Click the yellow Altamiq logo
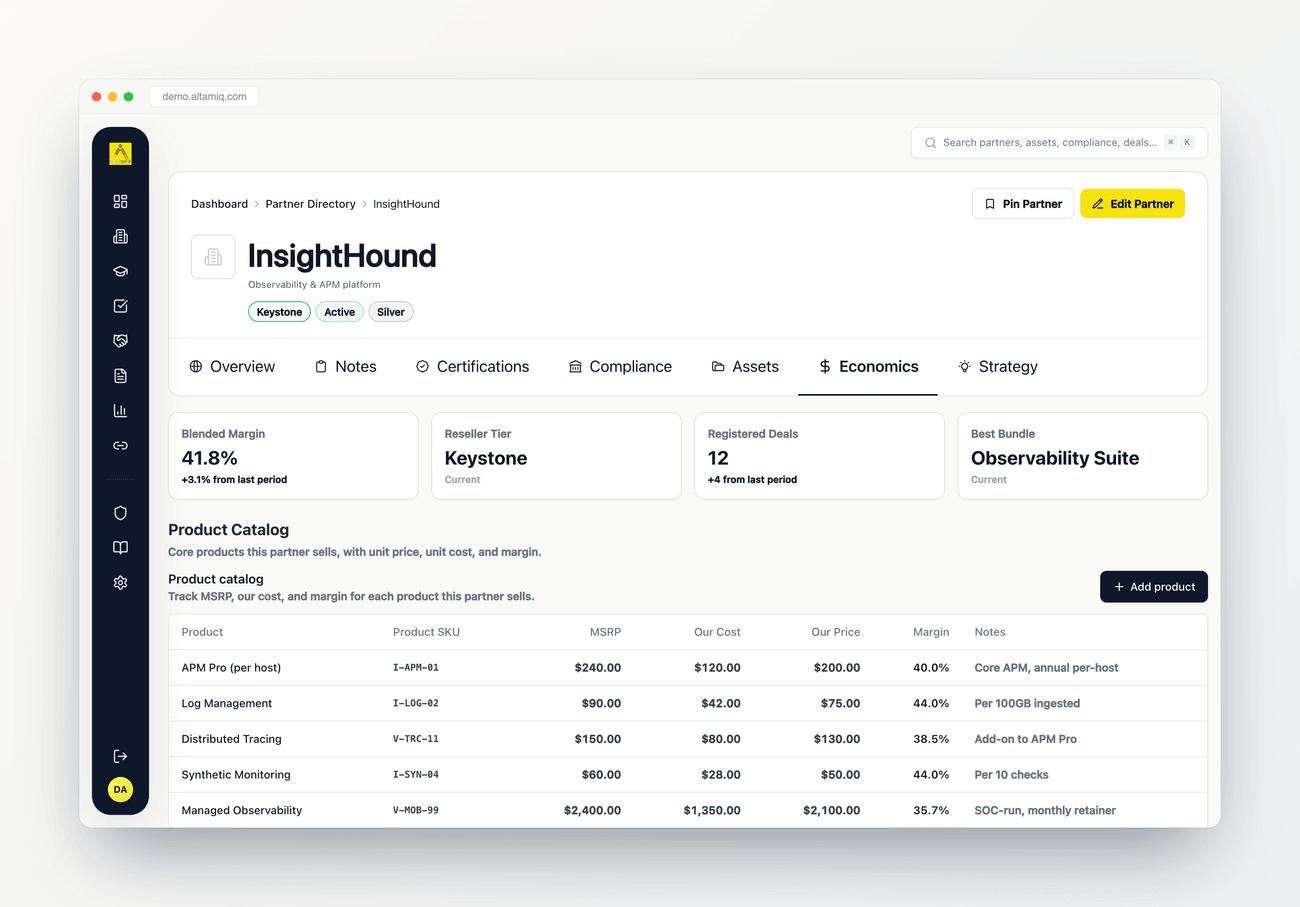This screenshot has width=1300, height=907. (x=120, y=154)
